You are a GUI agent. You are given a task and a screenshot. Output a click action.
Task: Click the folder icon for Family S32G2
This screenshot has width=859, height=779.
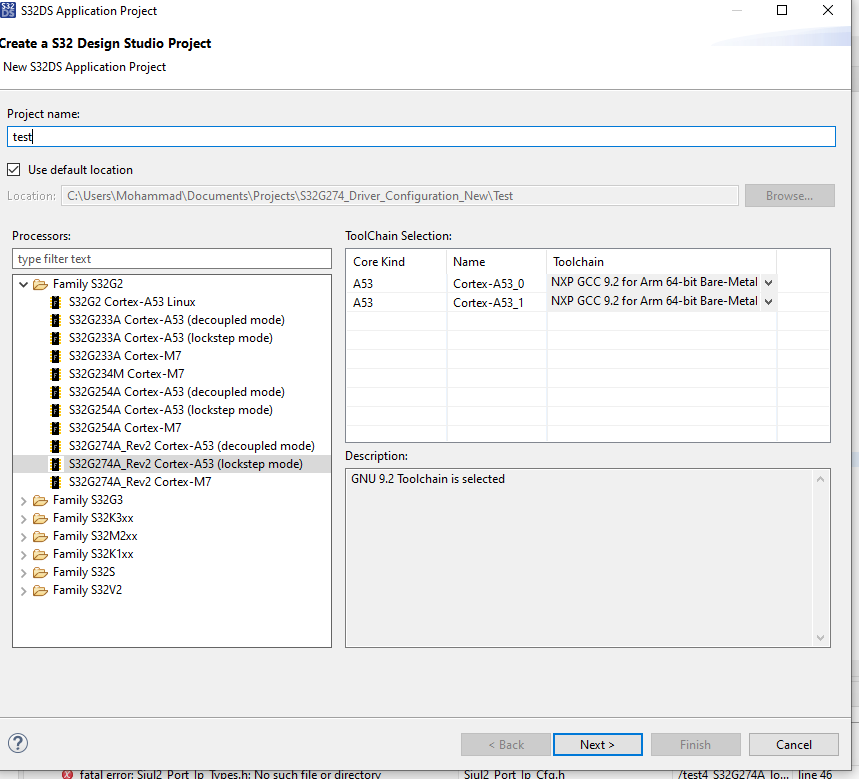[39, 283]
